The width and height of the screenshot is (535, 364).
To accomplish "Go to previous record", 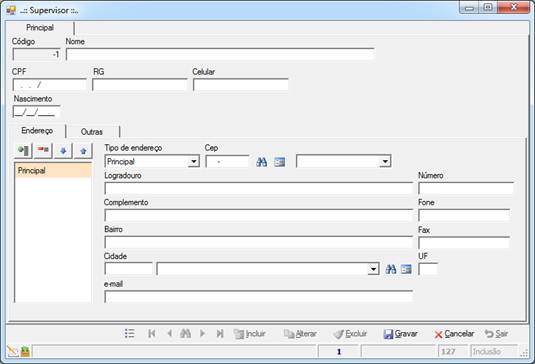I will pyautogui.click(x=169, y=333).
